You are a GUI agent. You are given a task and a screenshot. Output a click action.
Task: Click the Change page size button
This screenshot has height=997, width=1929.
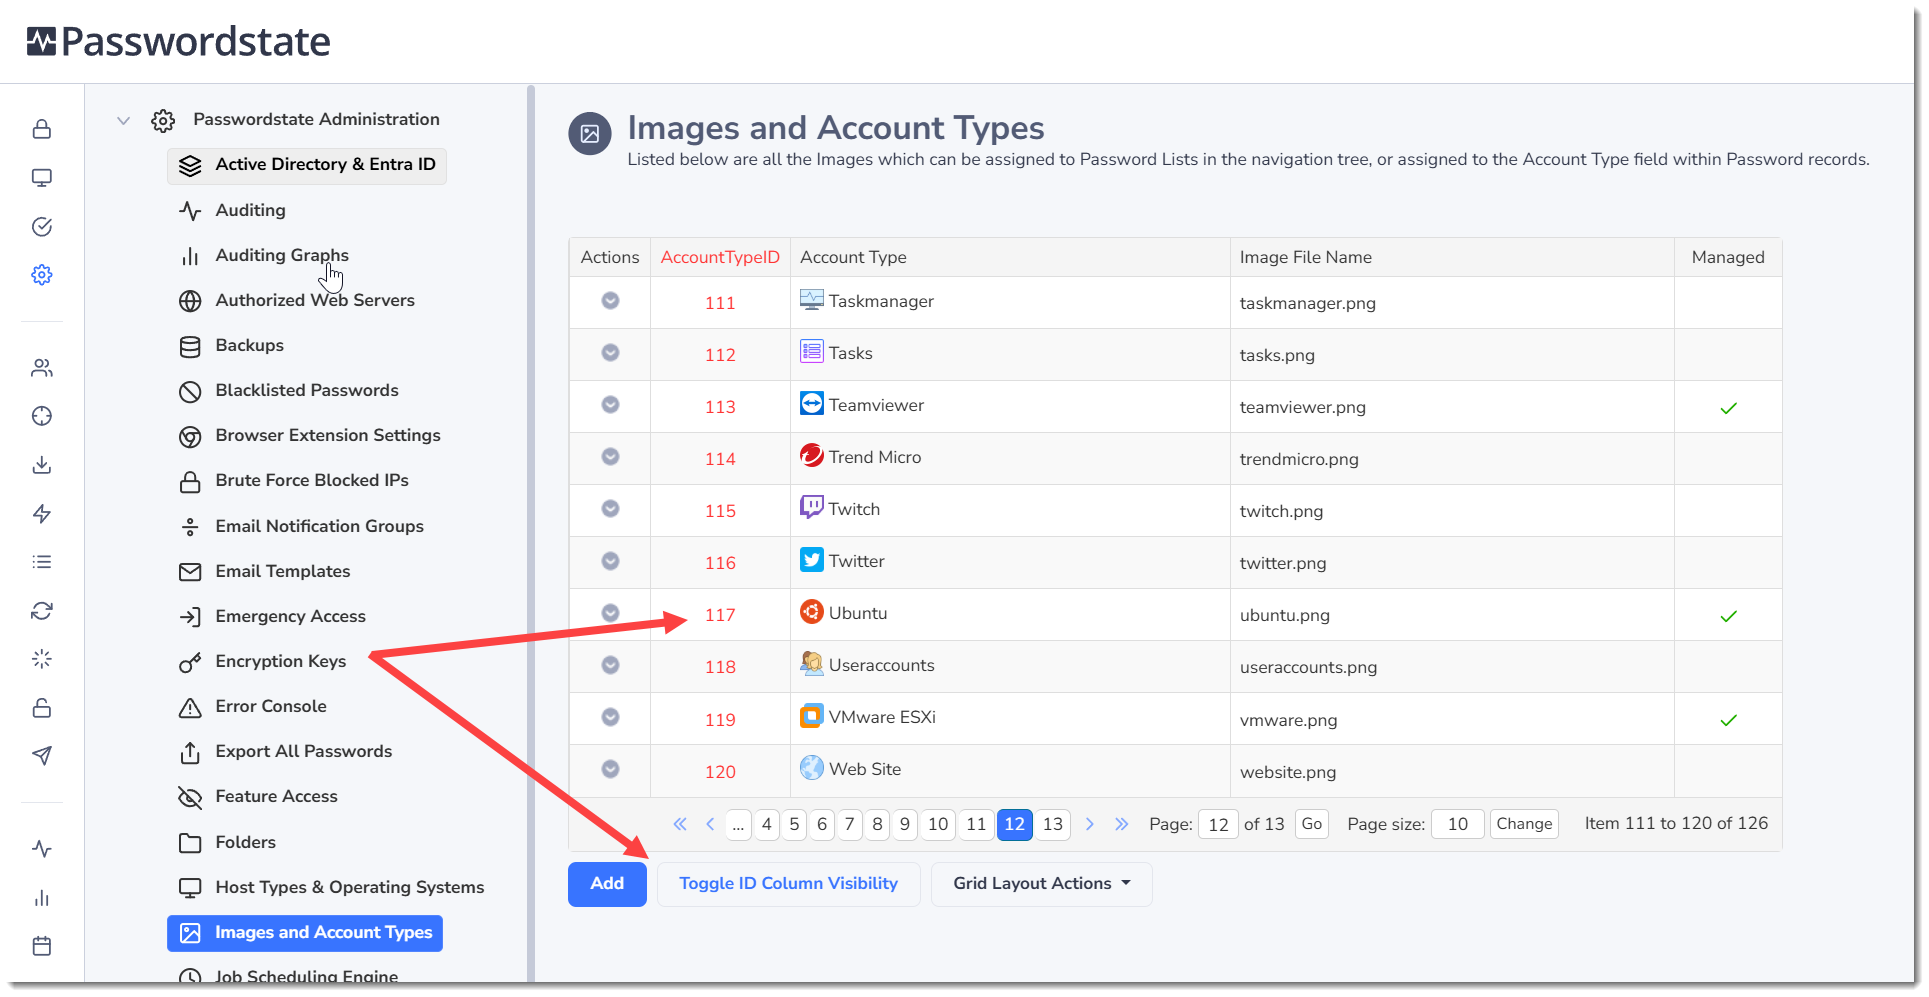(x=1524, y=824)
